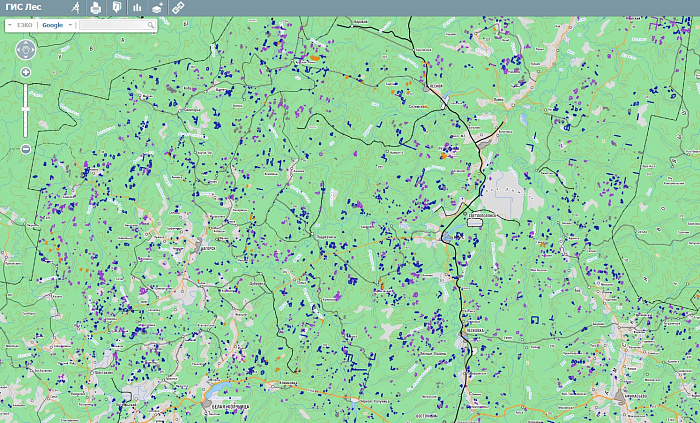The width and height of the screenshot is (700, 423).
Task: Click into the map search field
Action: [114, 25]
